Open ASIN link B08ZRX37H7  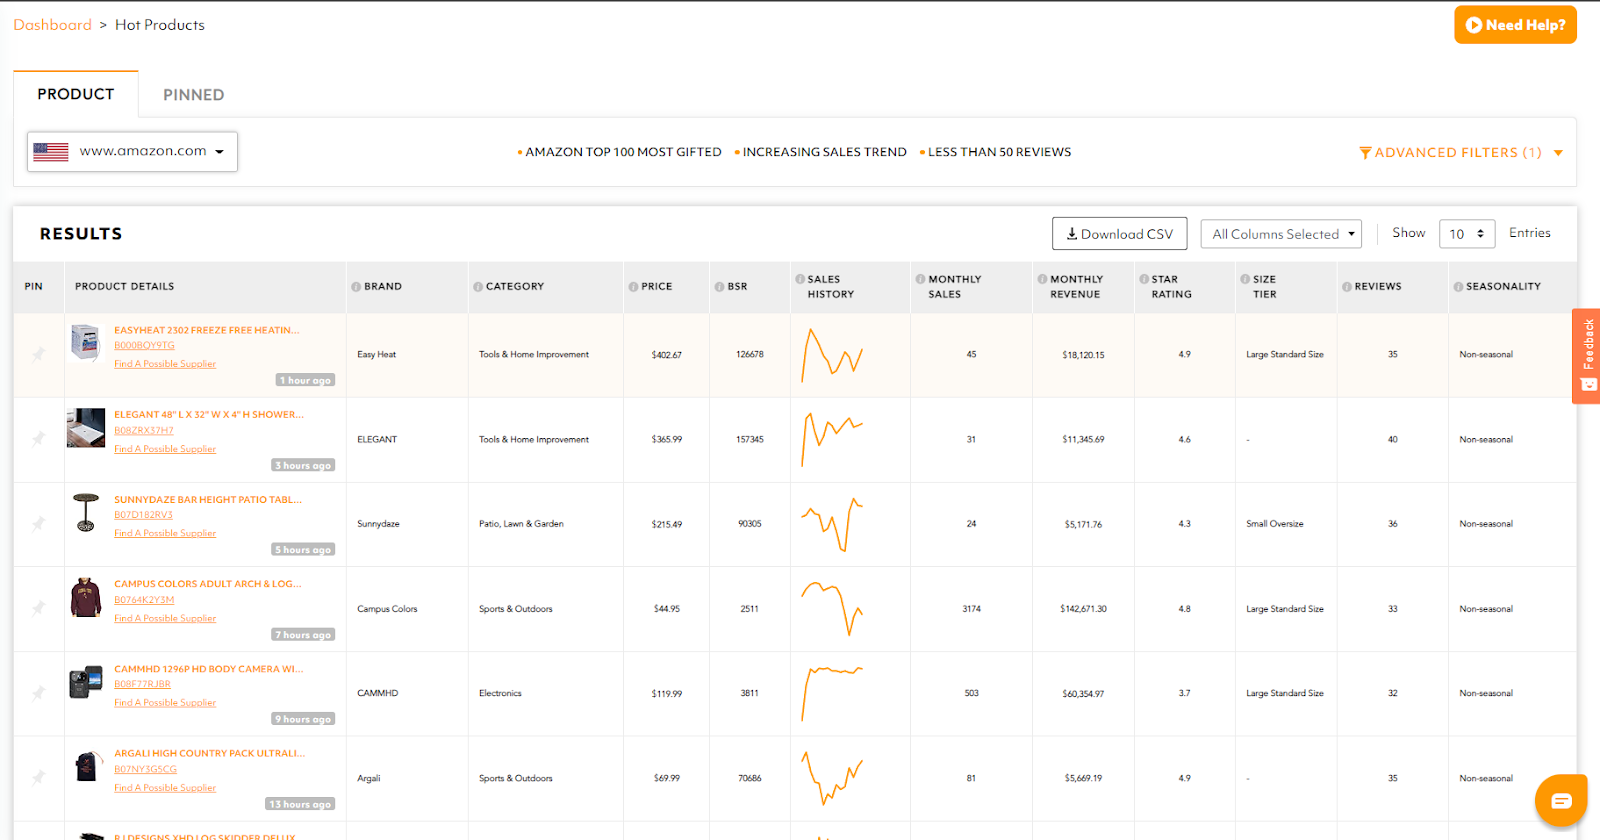[144, 431]
